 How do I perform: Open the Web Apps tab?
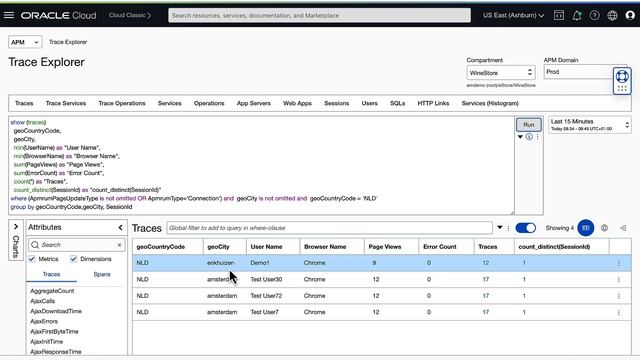297,103
